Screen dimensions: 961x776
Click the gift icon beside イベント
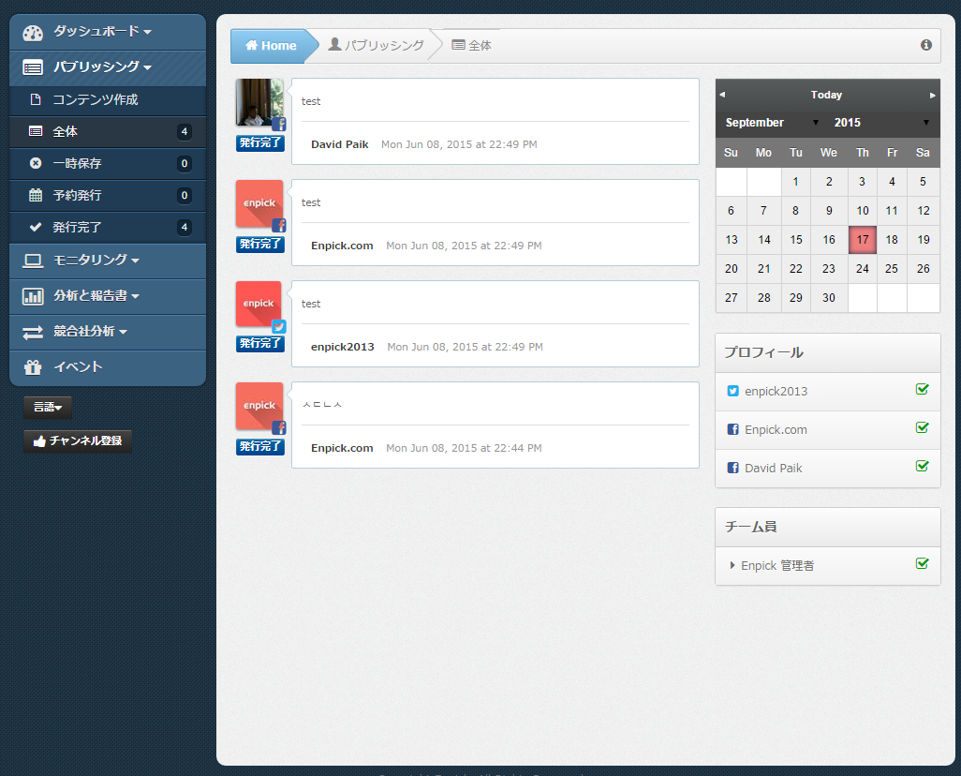(x=33, y=367)
